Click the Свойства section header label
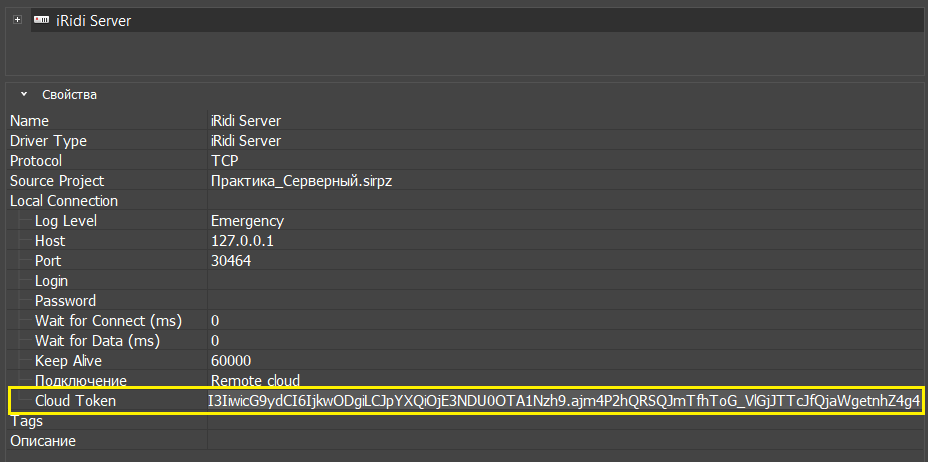This screenshot has width=928, height=462. [69, 95]
